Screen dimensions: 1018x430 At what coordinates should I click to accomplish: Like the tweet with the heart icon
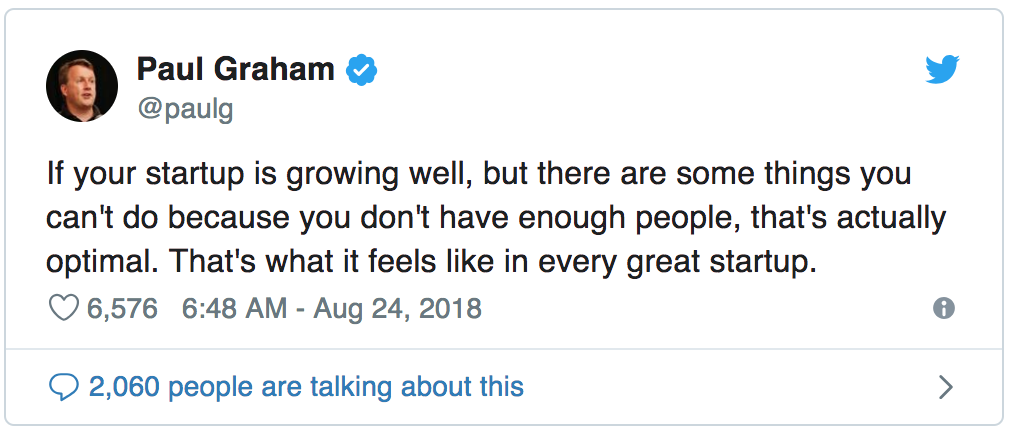(64, 308)
